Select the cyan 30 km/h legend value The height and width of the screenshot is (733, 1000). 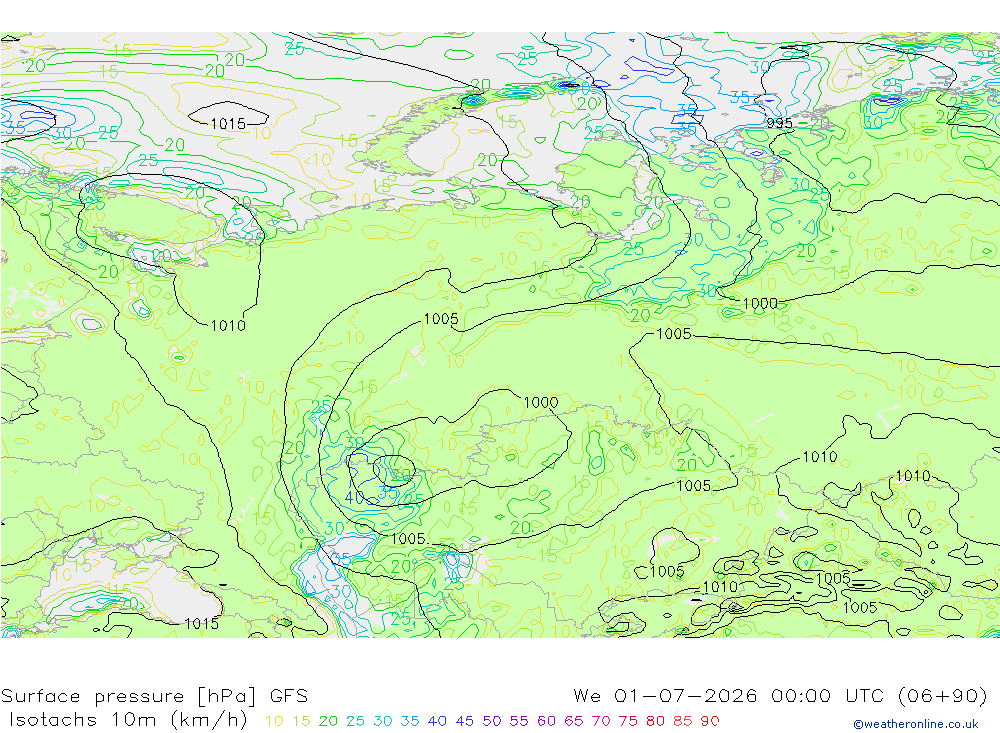383,721
